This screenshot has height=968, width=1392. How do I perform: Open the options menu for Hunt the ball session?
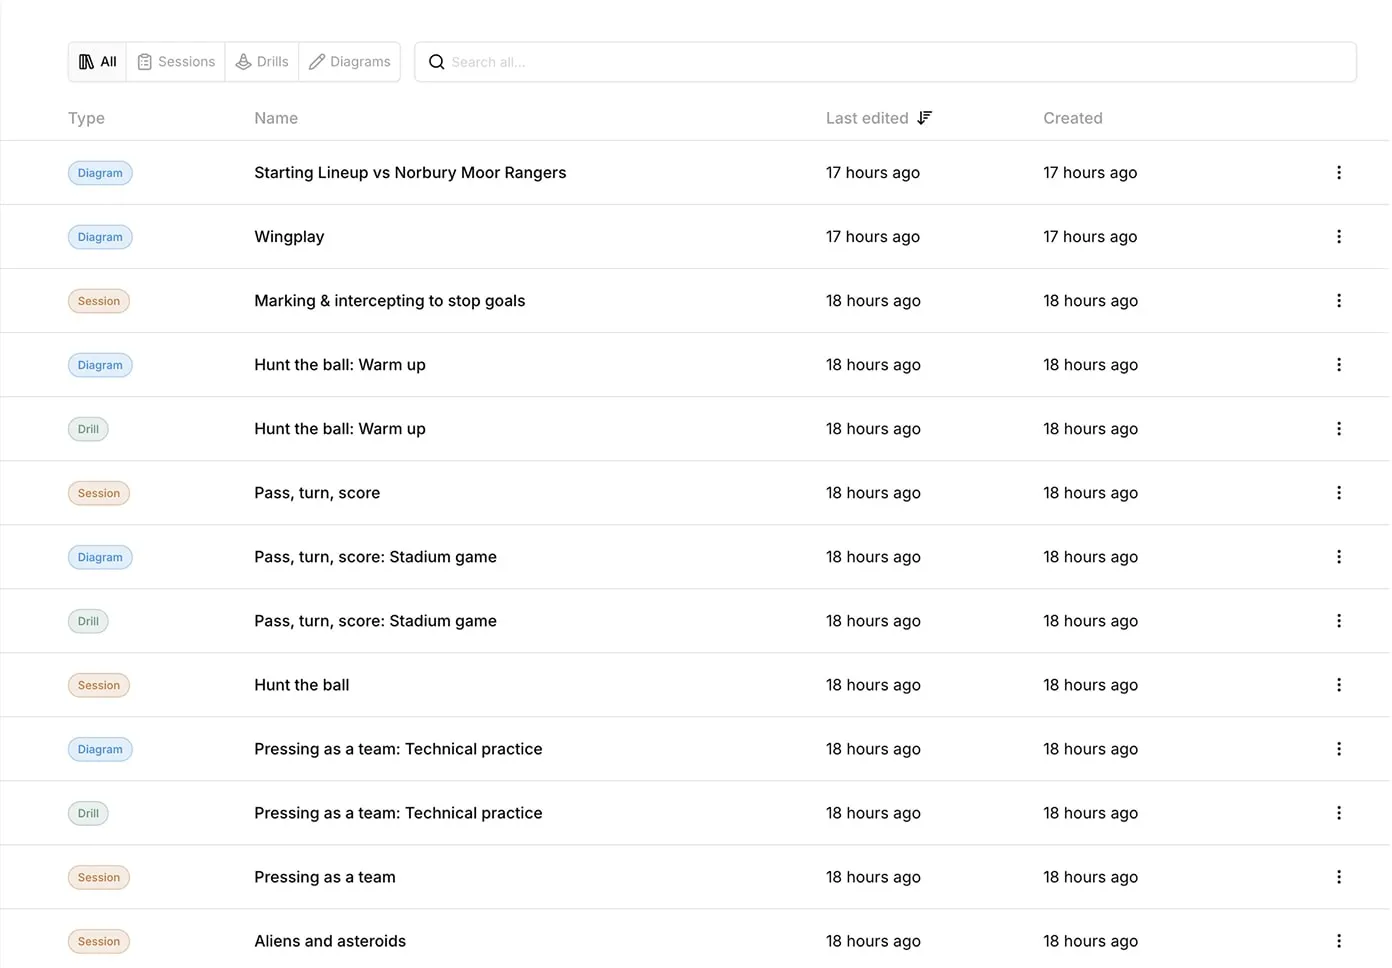click(1338, 685)
